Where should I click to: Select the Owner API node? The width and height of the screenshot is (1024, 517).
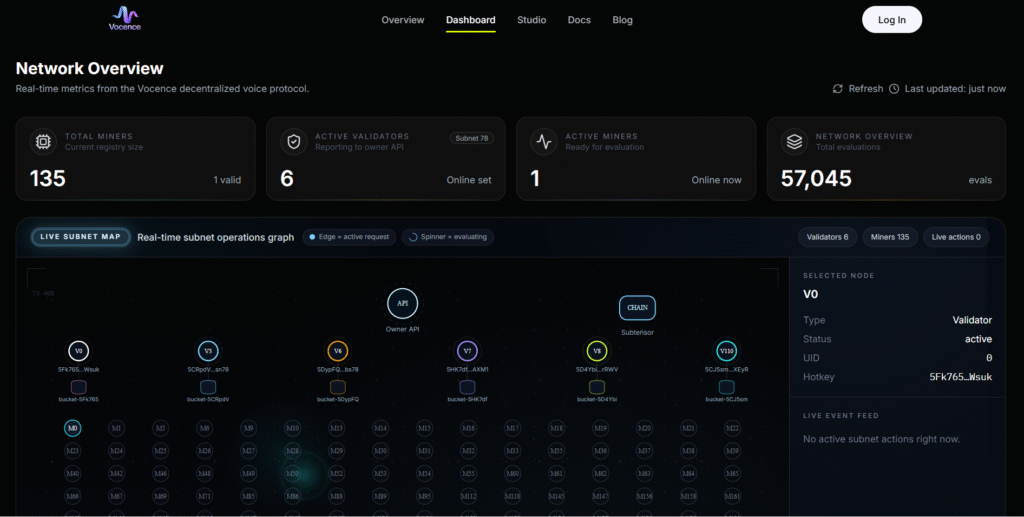point(402,304)
